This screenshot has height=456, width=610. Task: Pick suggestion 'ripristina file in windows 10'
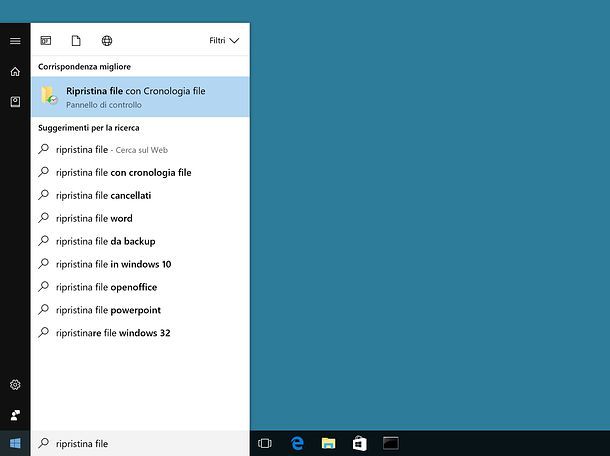click(x=140, y=264)
